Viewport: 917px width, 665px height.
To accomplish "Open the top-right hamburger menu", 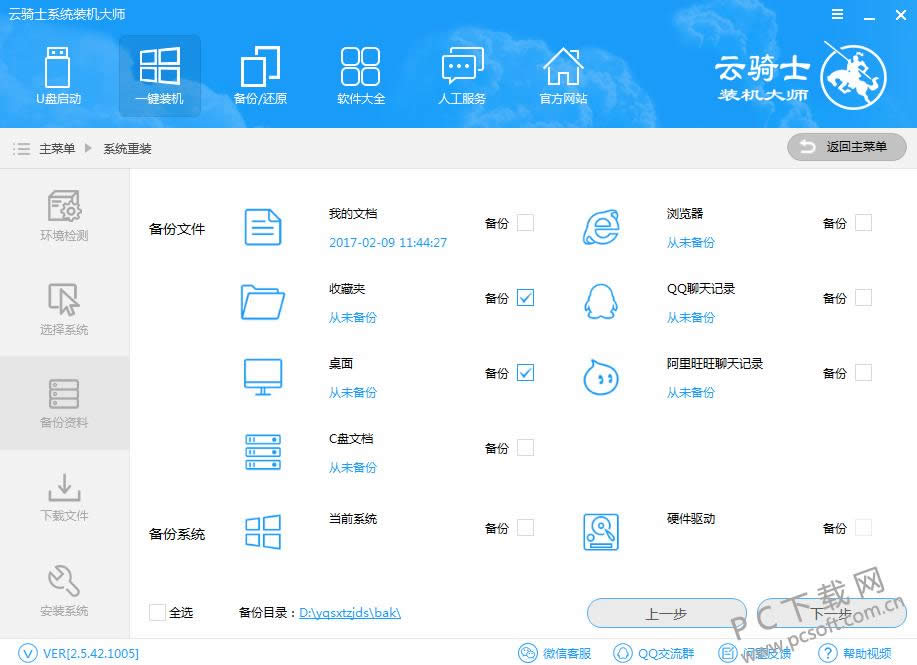I will tap(836, 14).
